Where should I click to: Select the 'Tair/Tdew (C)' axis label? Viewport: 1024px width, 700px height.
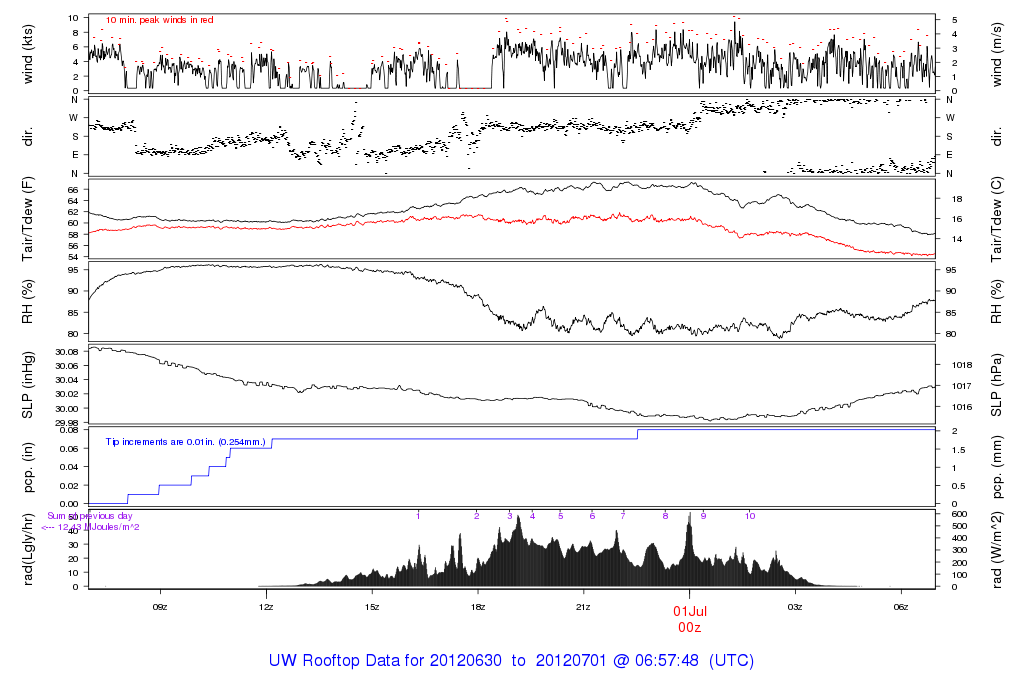pos(995,219)
